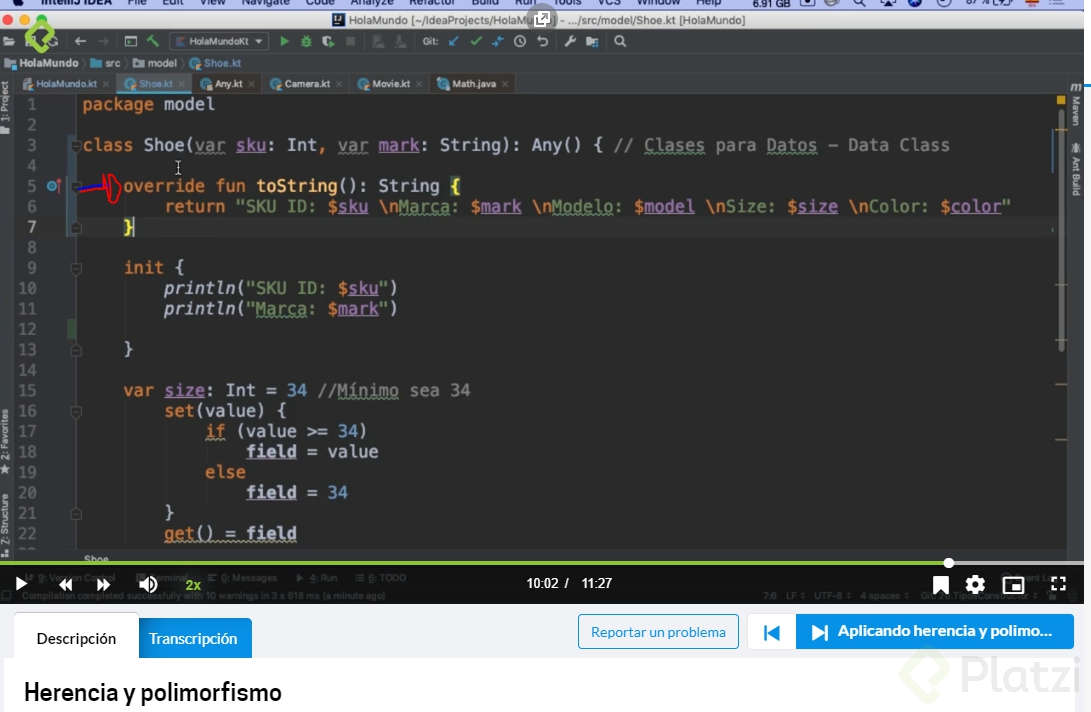Click Git Commit green checkmark

476,42
